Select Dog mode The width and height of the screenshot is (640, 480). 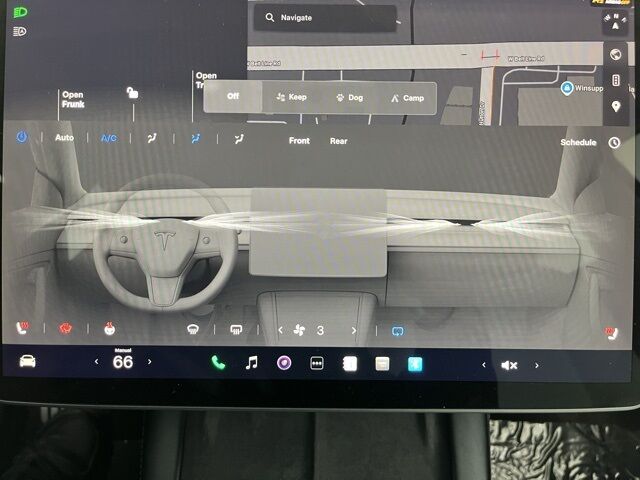[349, 98]
